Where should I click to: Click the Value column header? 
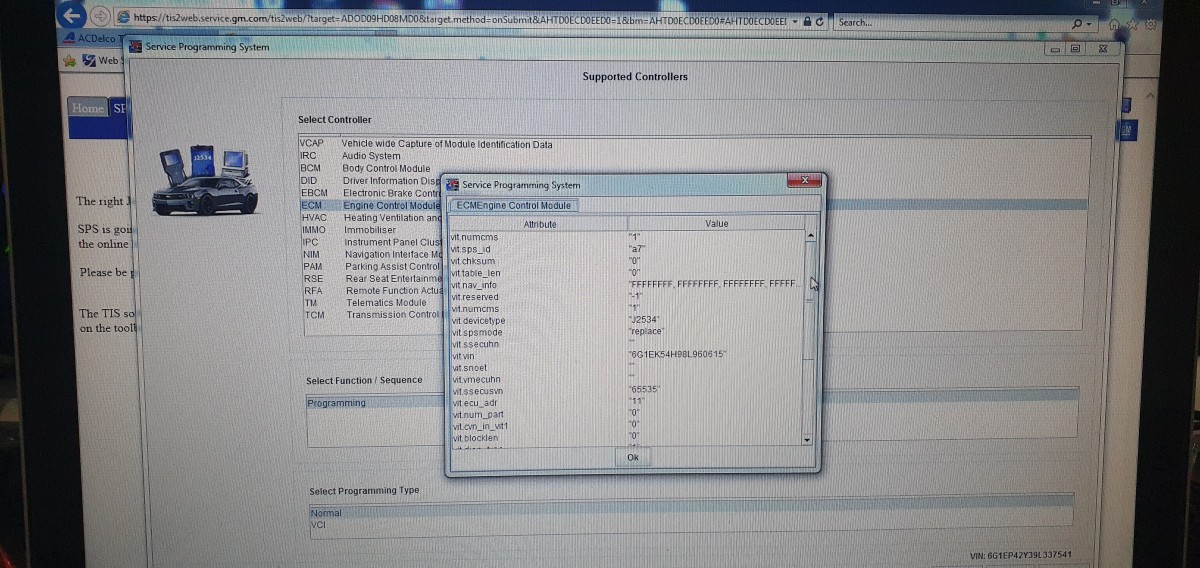[x=716, y=224]
